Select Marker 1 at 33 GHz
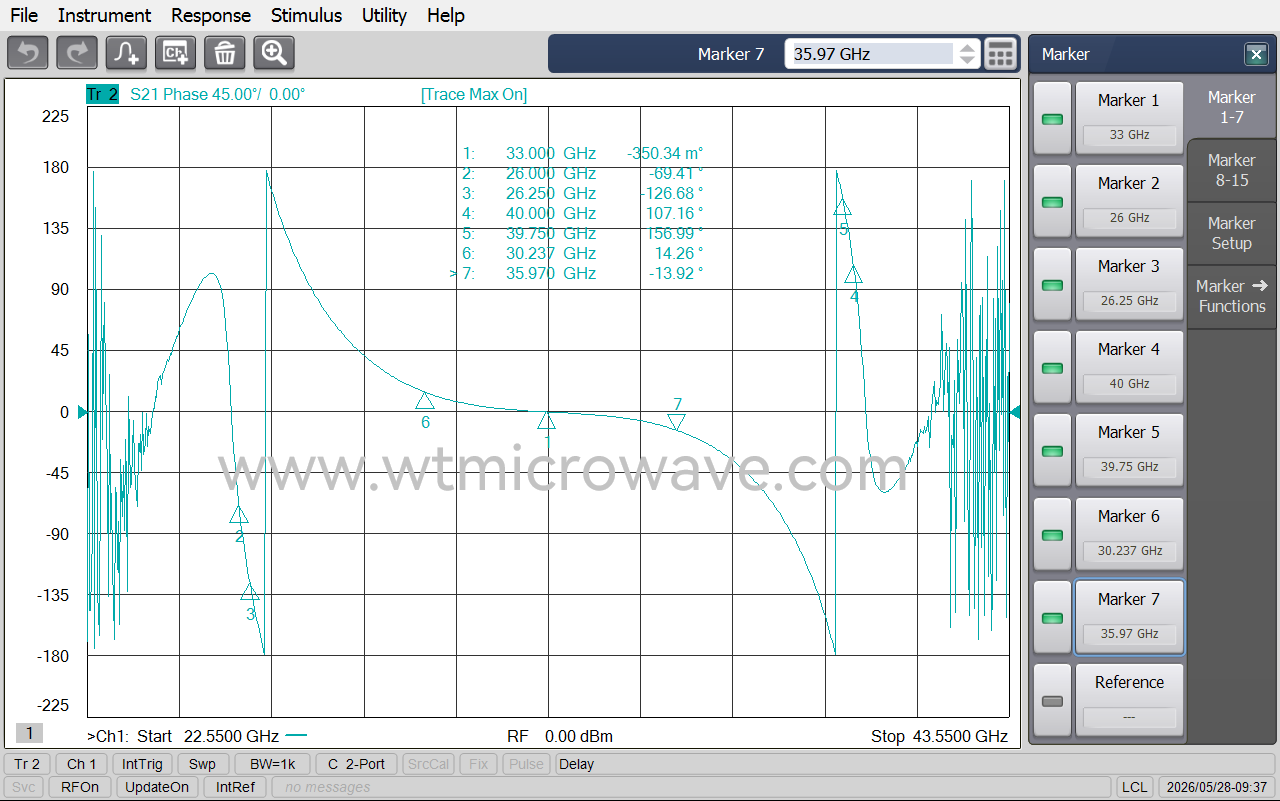The image size is (1280, 801). point(1129,119)
